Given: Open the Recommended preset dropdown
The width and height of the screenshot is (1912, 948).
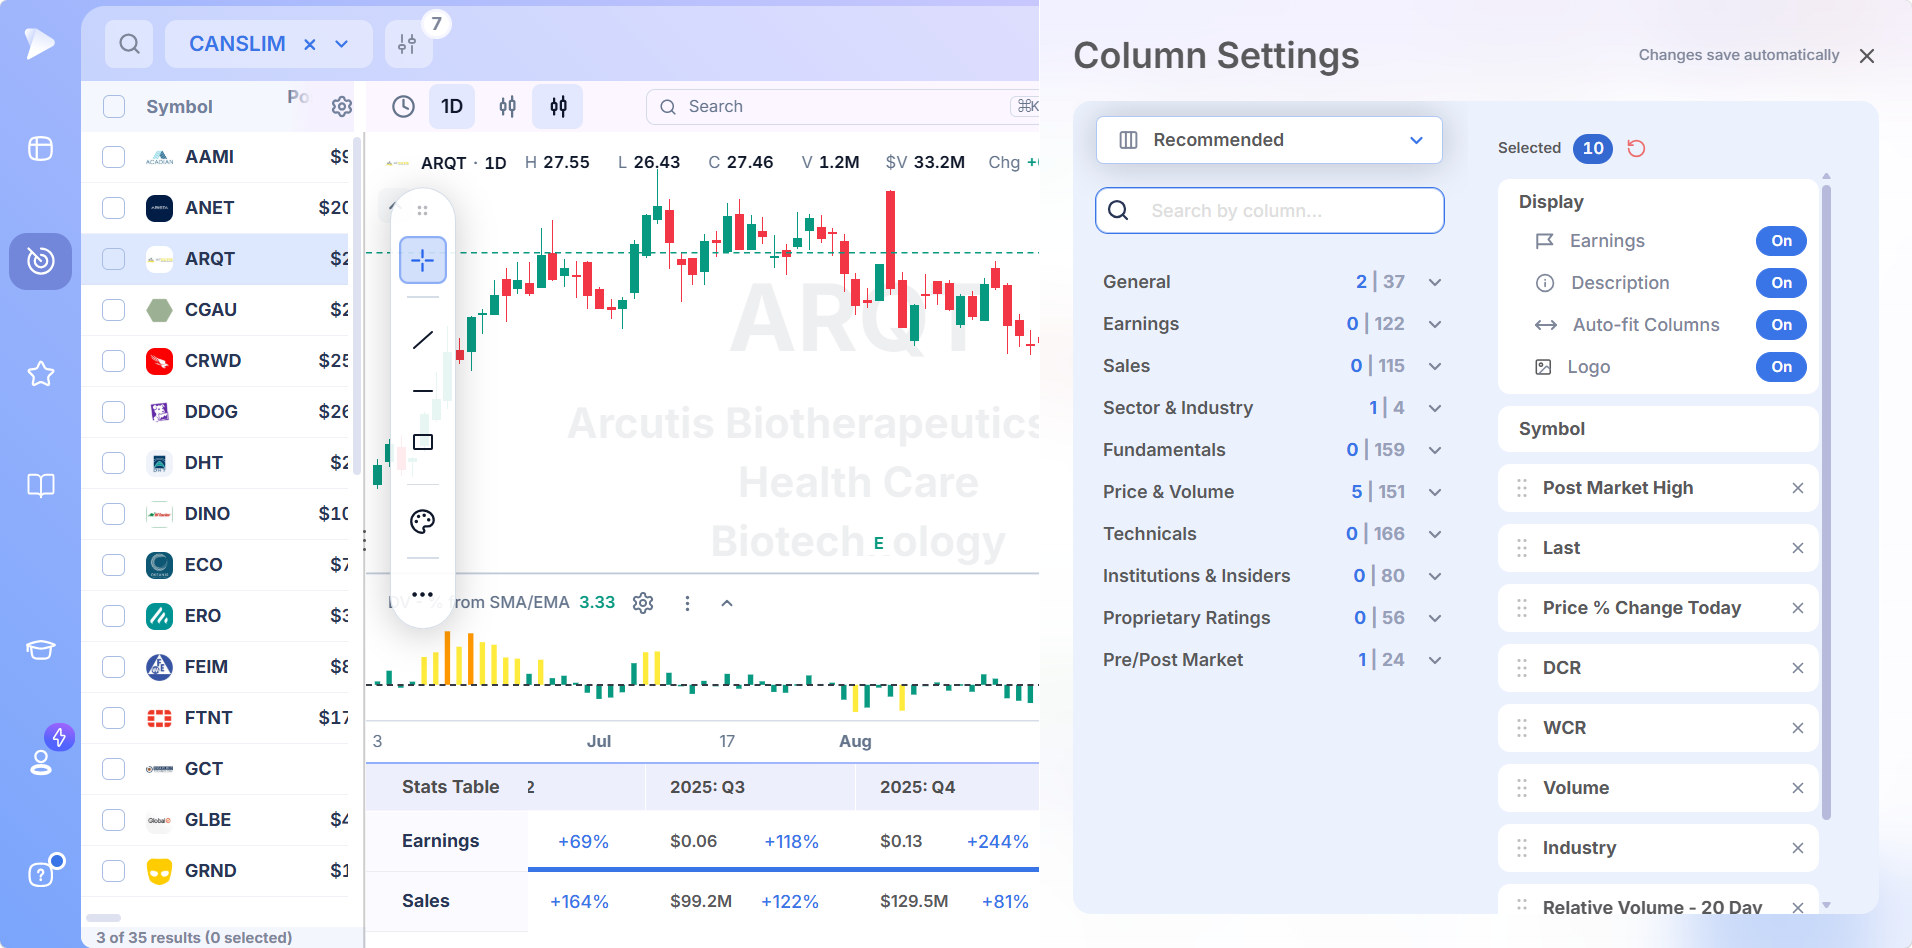Looking at the screenshot, I should click(1269, 140).
